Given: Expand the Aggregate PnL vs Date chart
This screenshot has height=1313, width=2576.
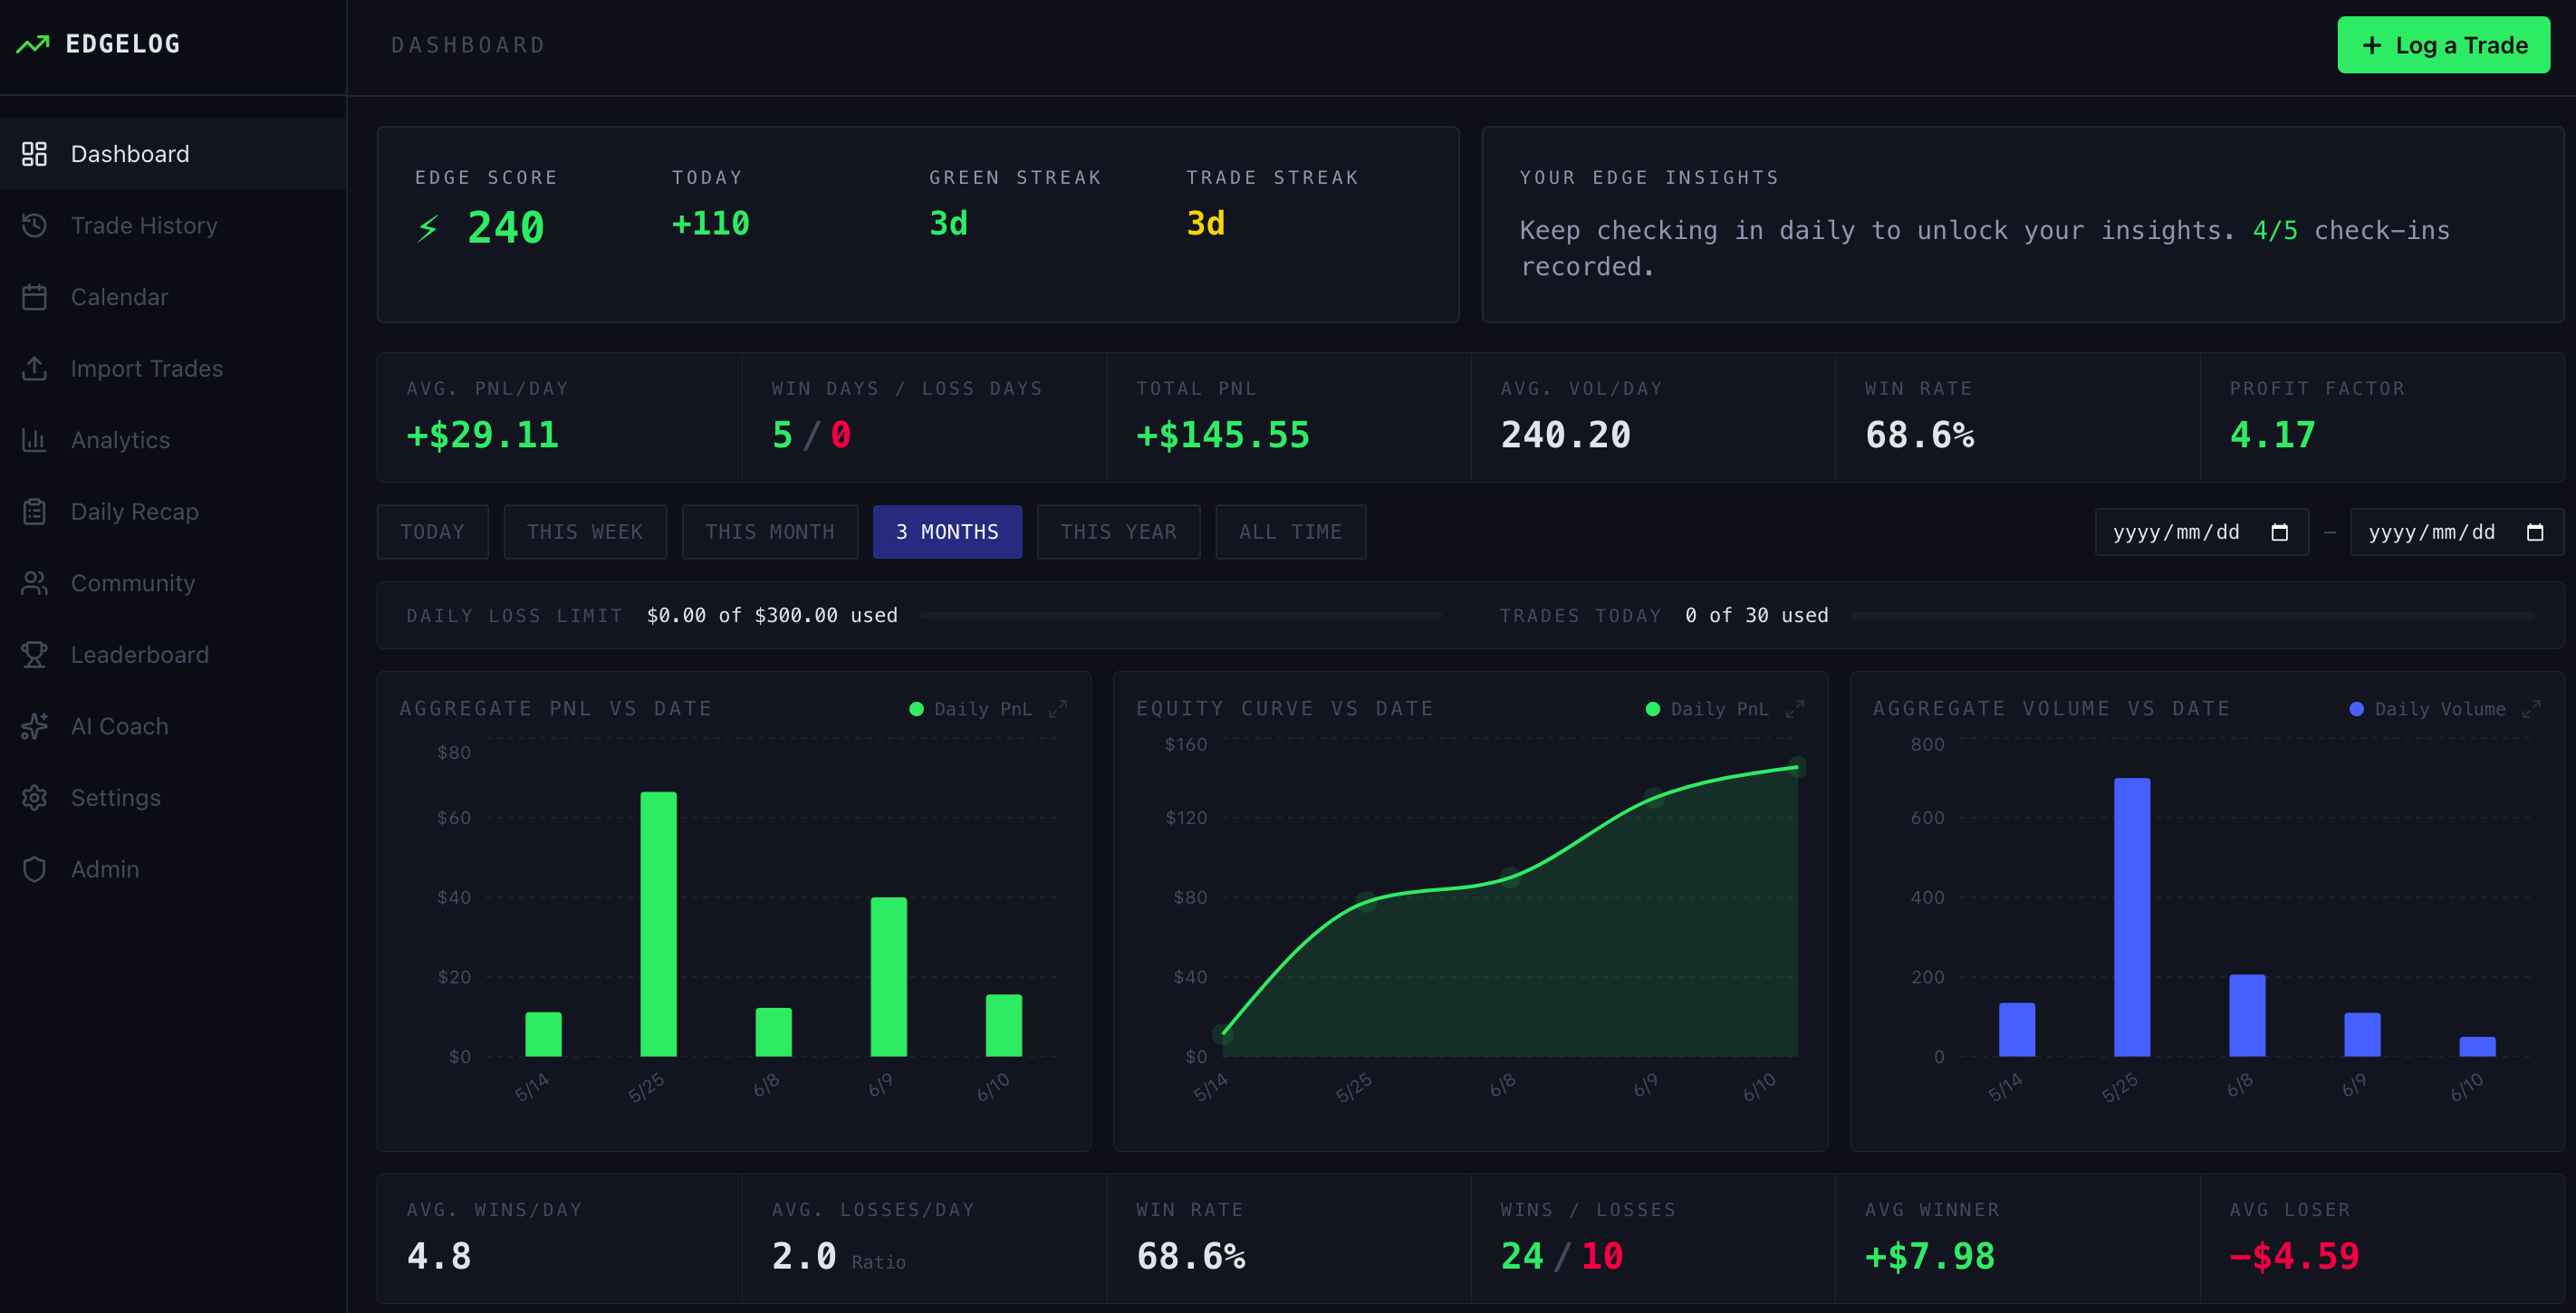Looking at the screenshot, I should point(1058,709).
